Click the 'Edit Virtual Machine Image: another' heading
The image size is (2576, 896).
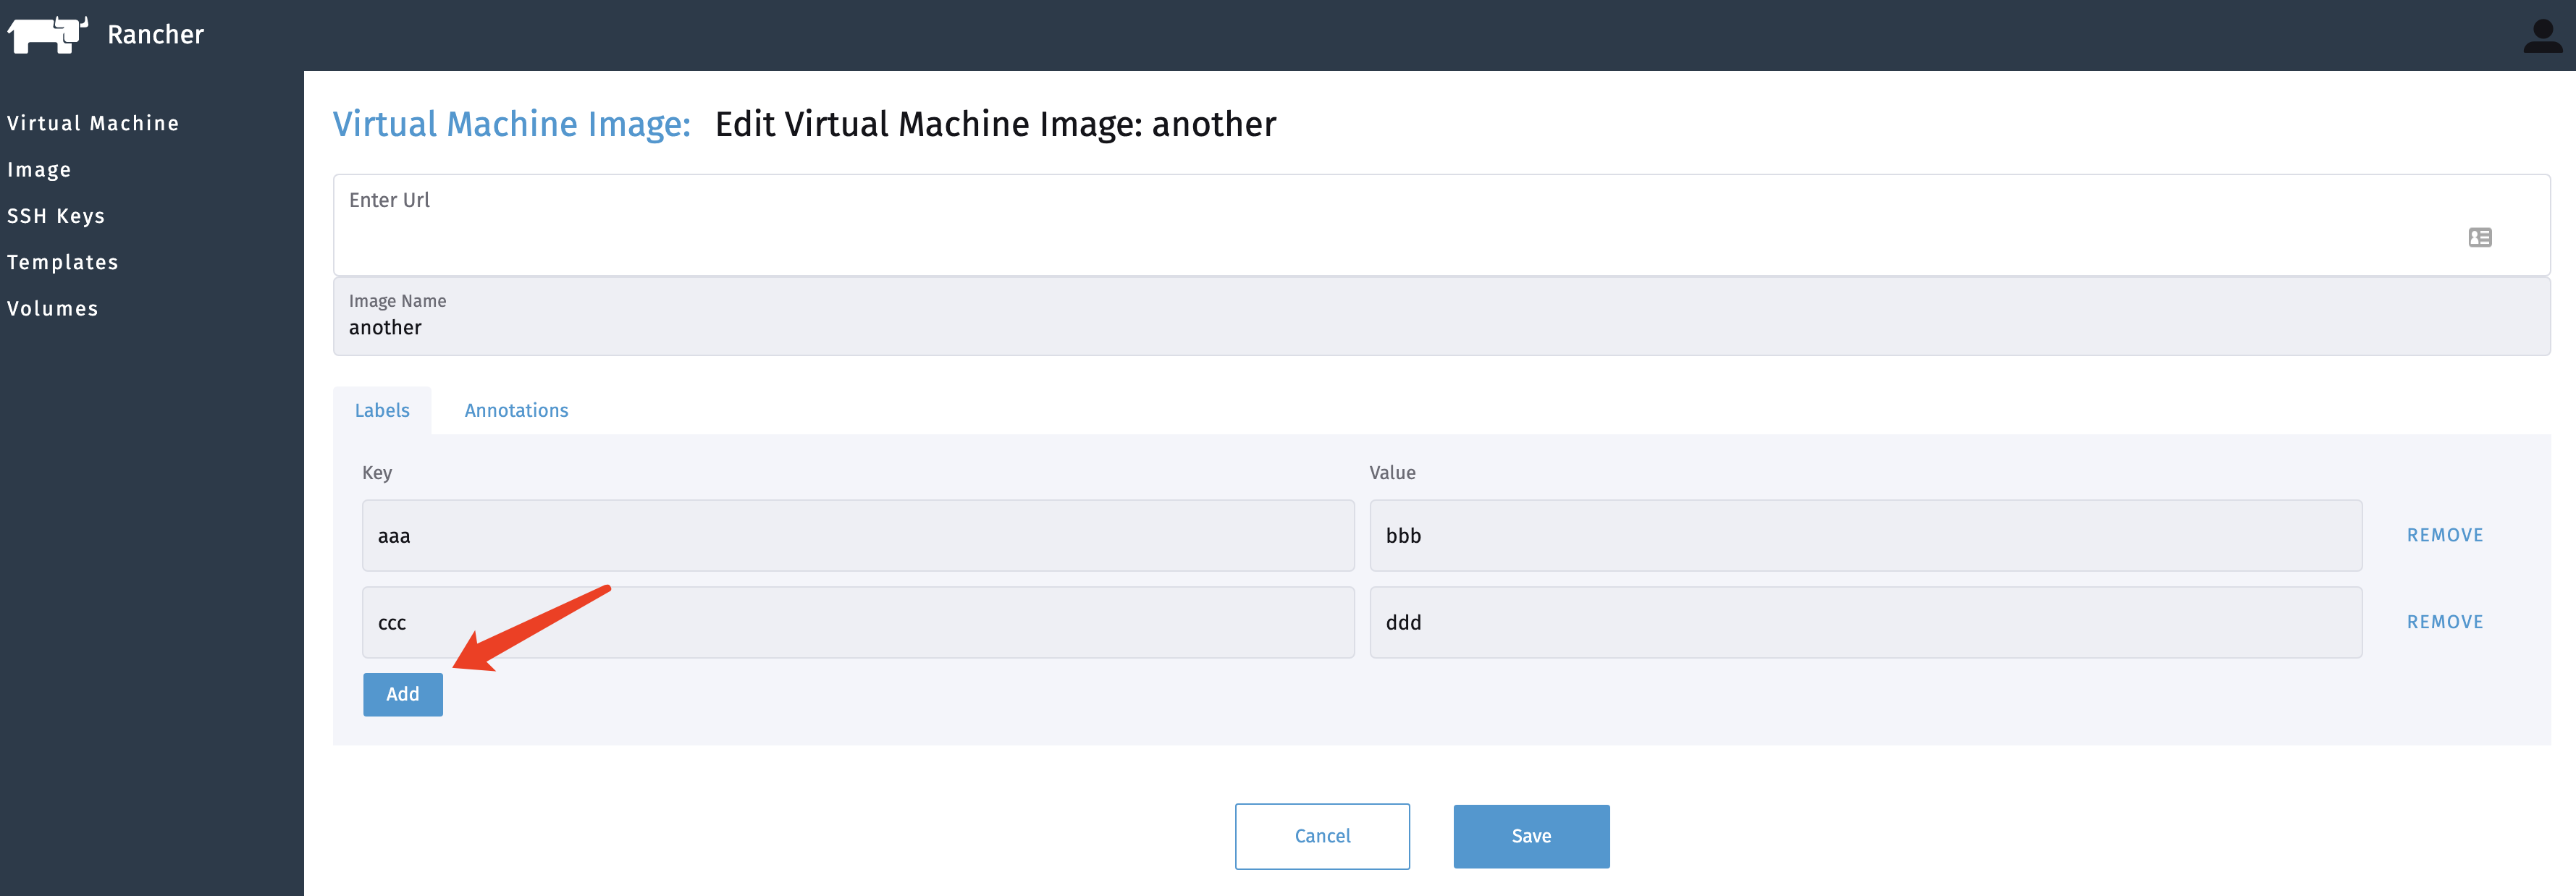pyautogui.click(x=995, y=124)
